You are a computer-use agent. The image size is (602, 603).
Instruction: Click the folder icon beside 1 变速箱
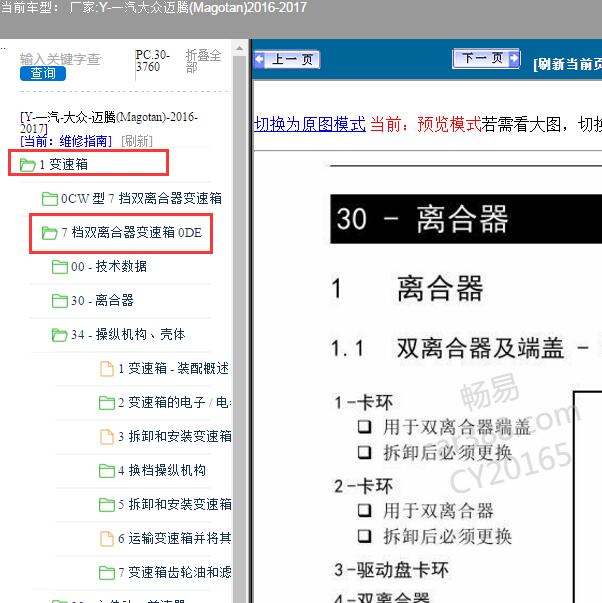[28, 165]
